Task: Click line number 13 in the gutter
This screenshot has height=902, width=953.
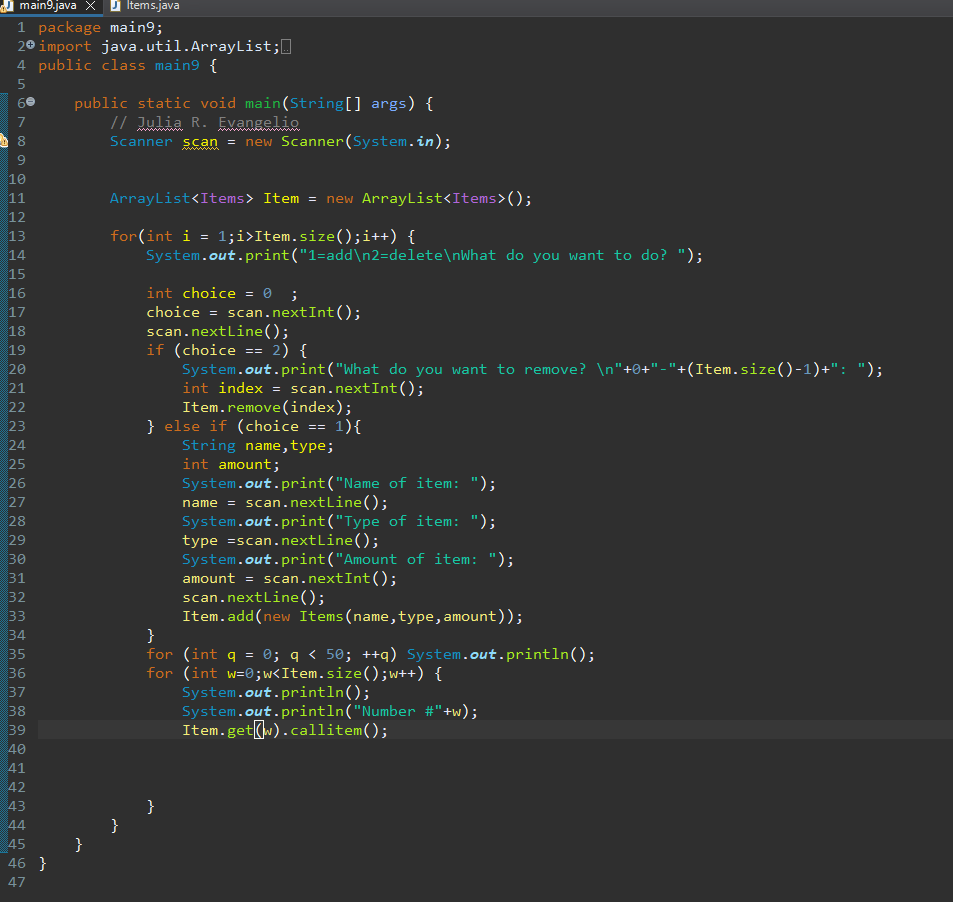Action: point(17,236)
